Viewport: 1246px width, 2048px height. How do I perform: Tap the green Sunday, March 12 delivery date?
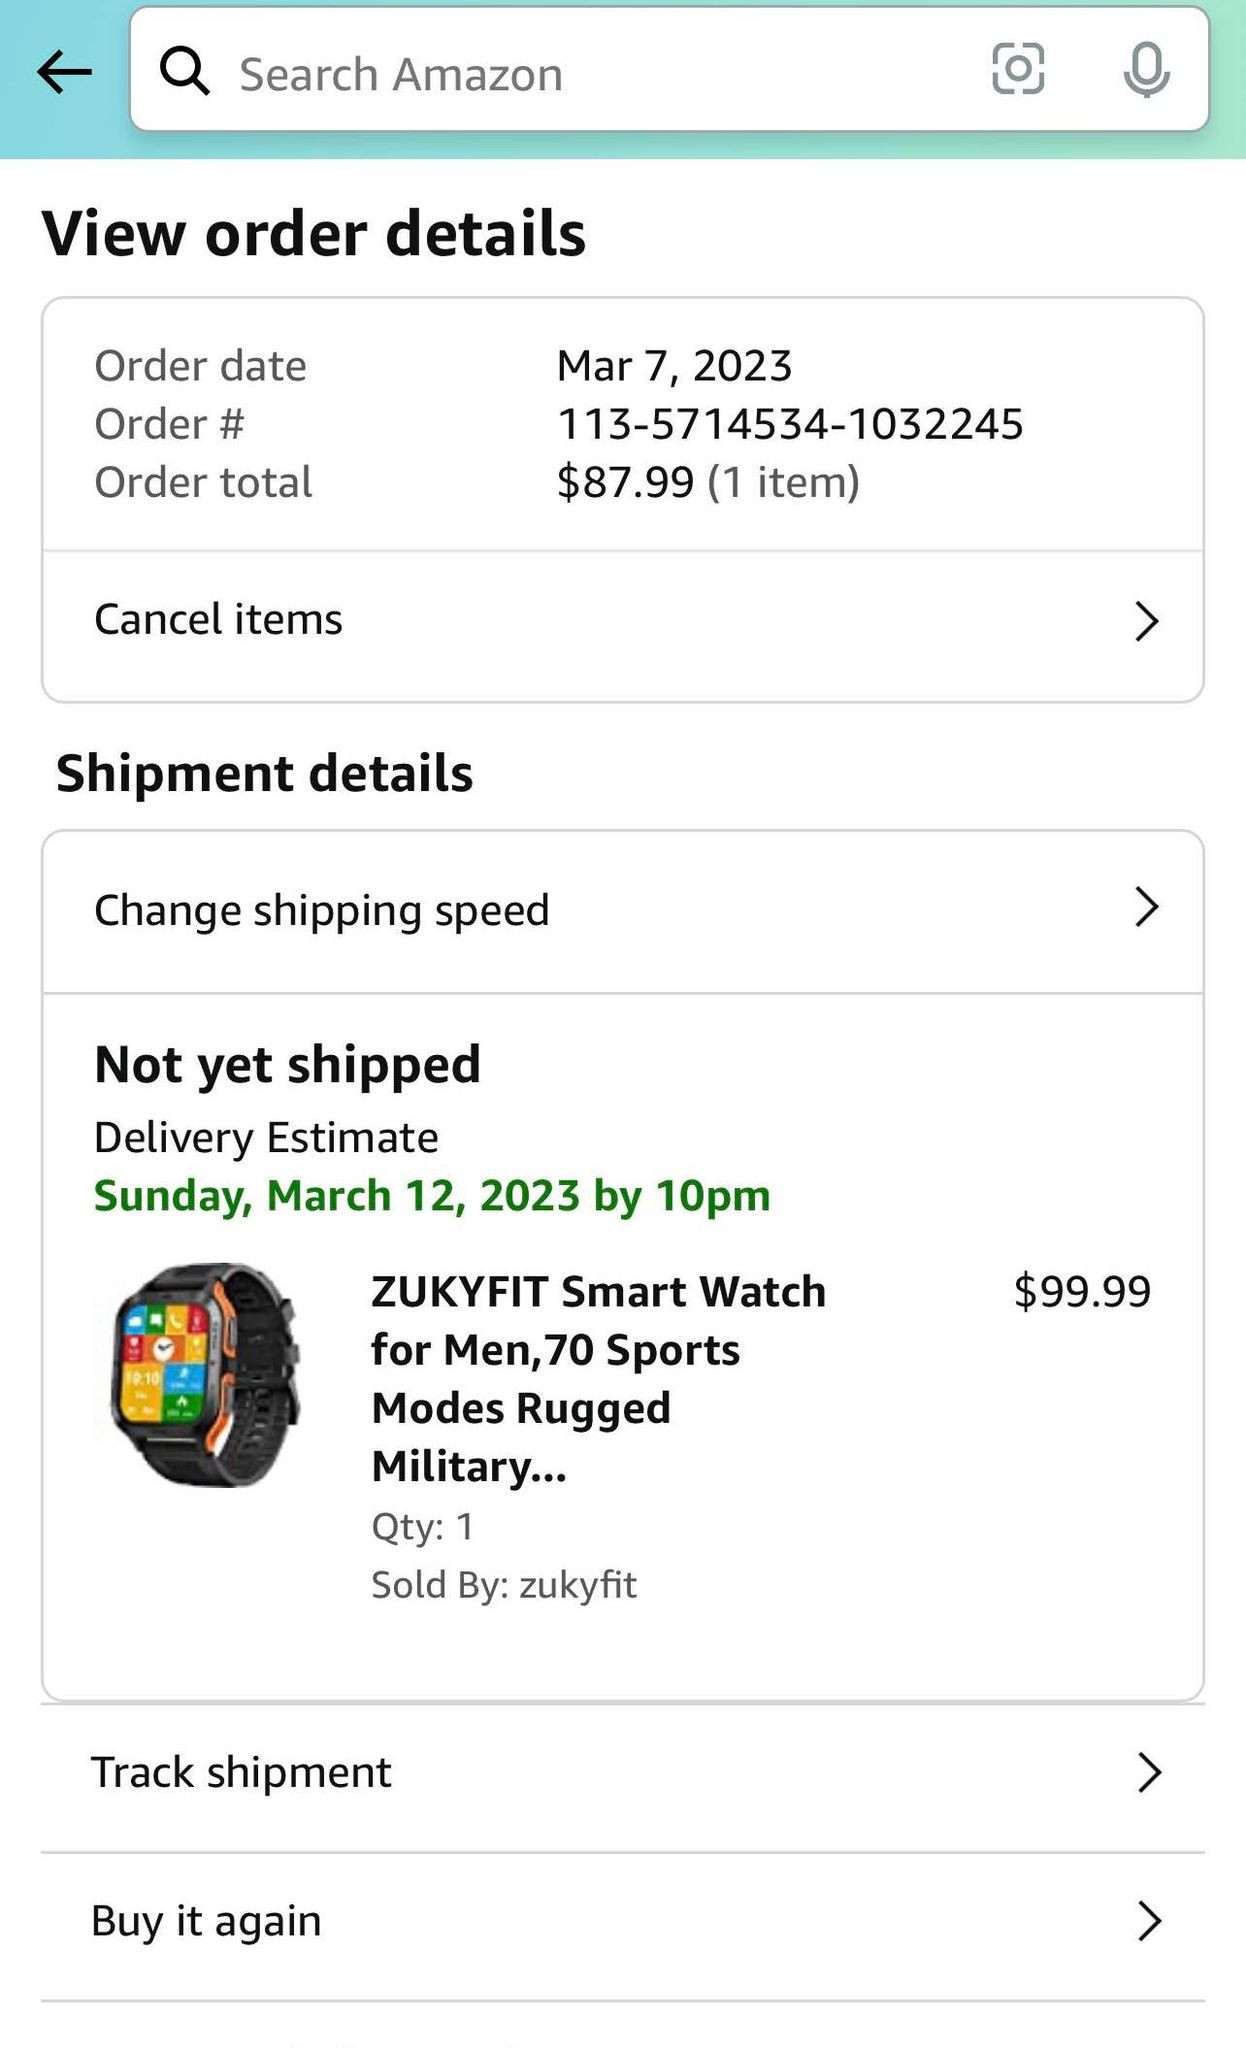pos(432,1196)
